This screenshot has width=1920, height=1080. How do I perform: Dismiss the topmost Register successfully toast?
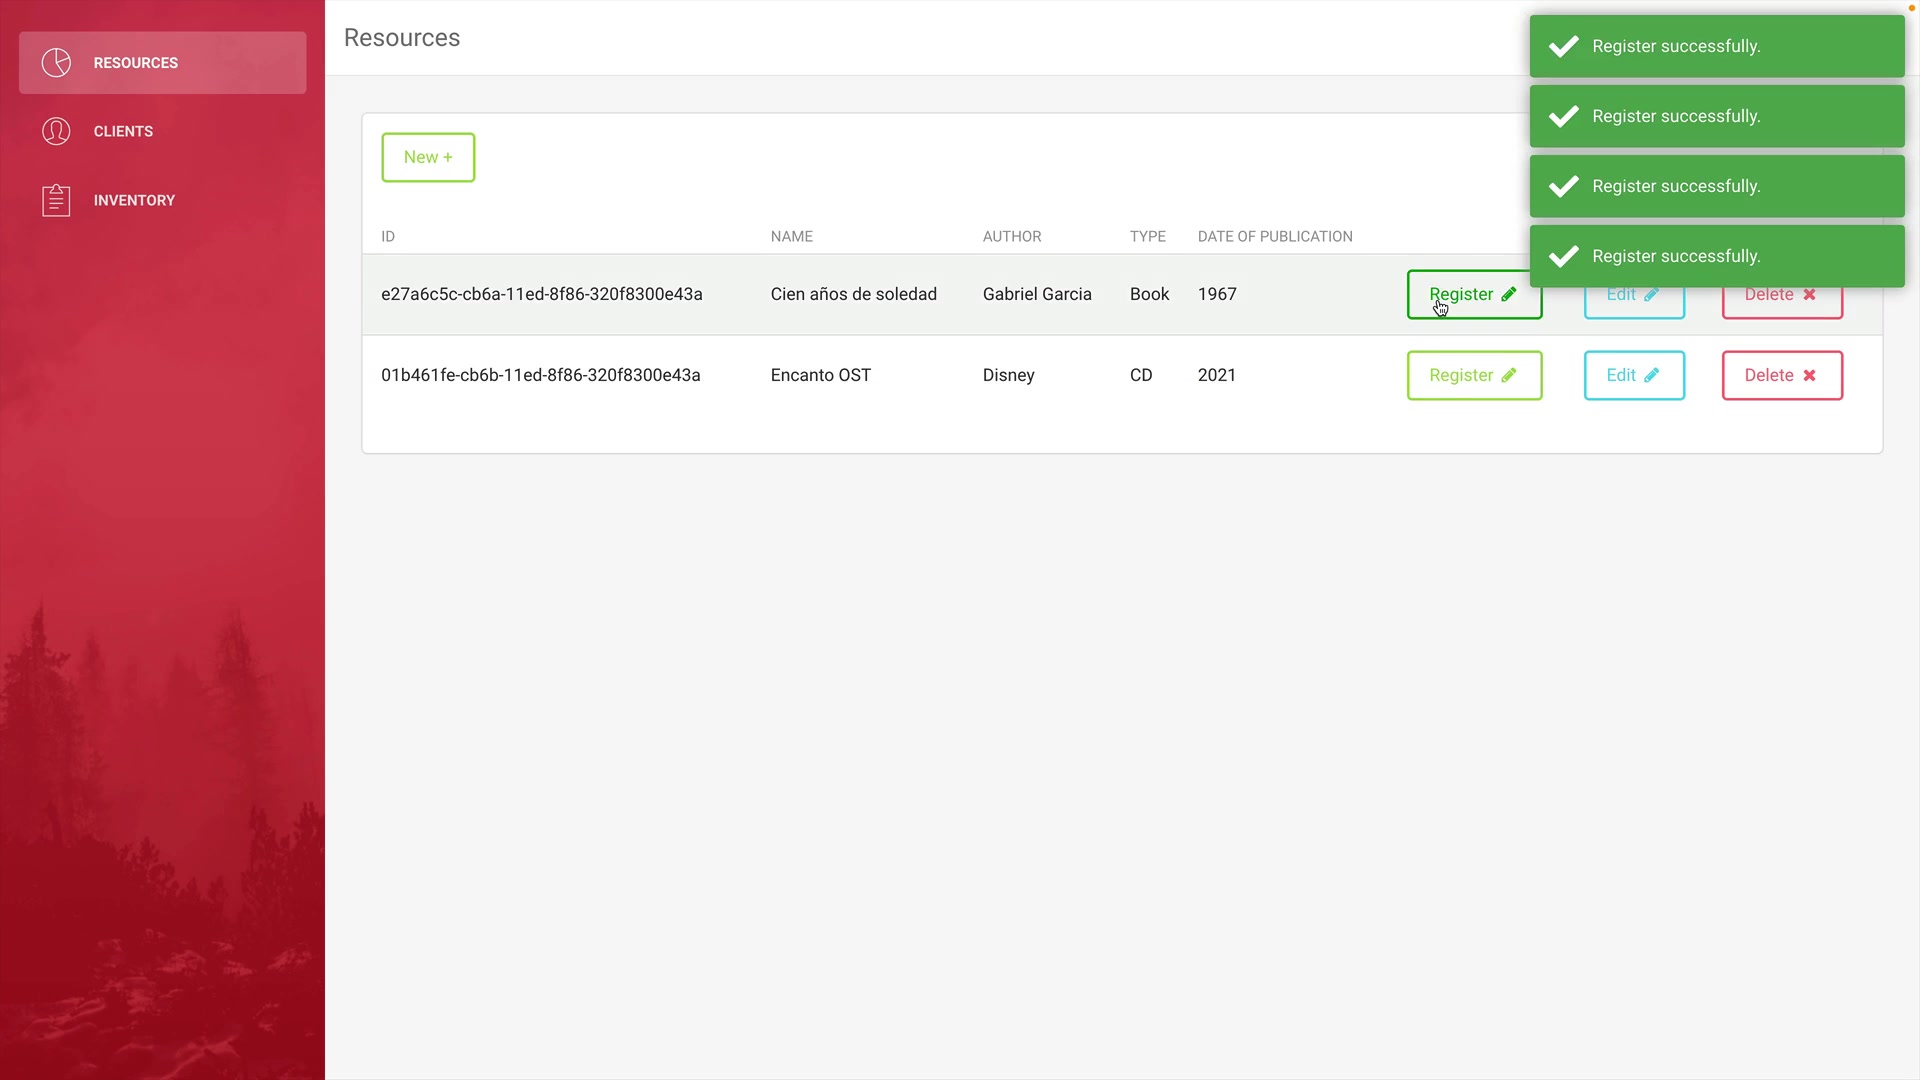(x=1716, y=46)
